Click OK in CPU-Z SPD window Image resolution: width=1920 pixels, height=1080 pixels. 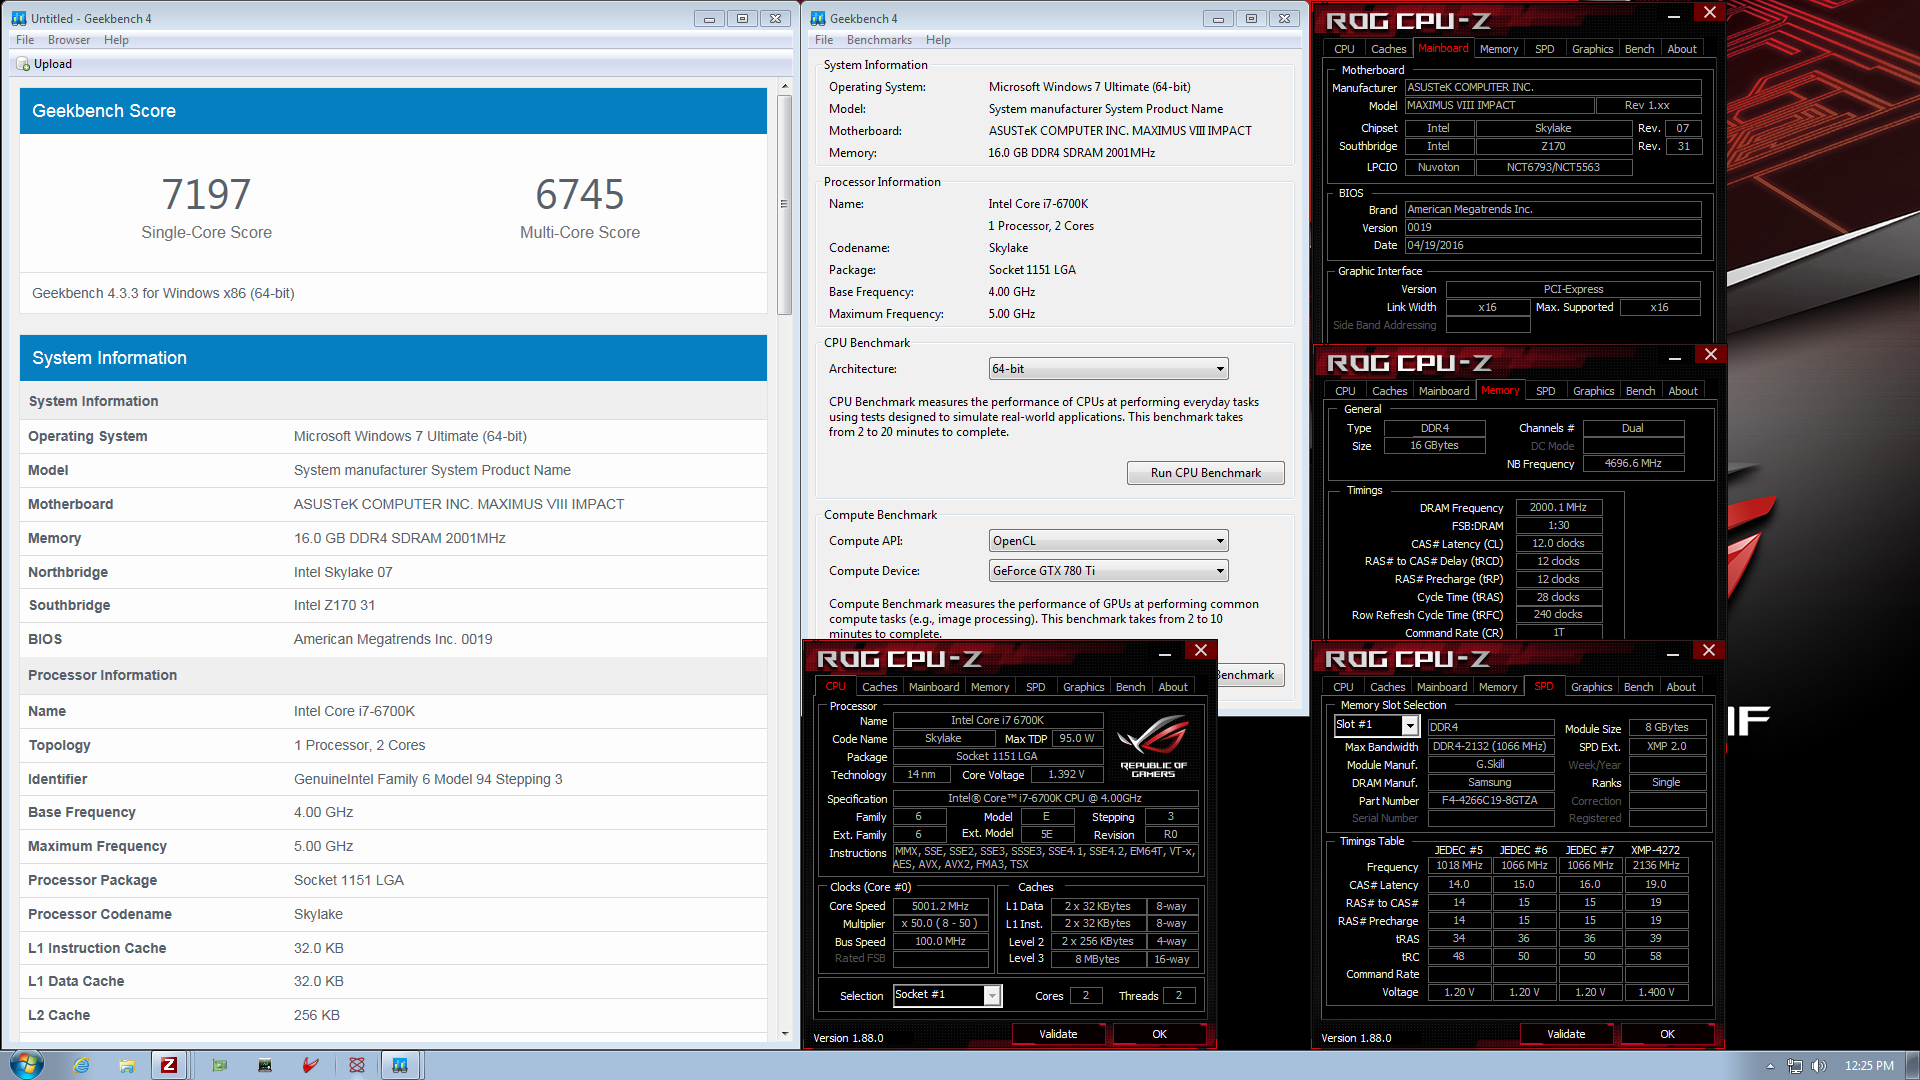point(1667,1034)
